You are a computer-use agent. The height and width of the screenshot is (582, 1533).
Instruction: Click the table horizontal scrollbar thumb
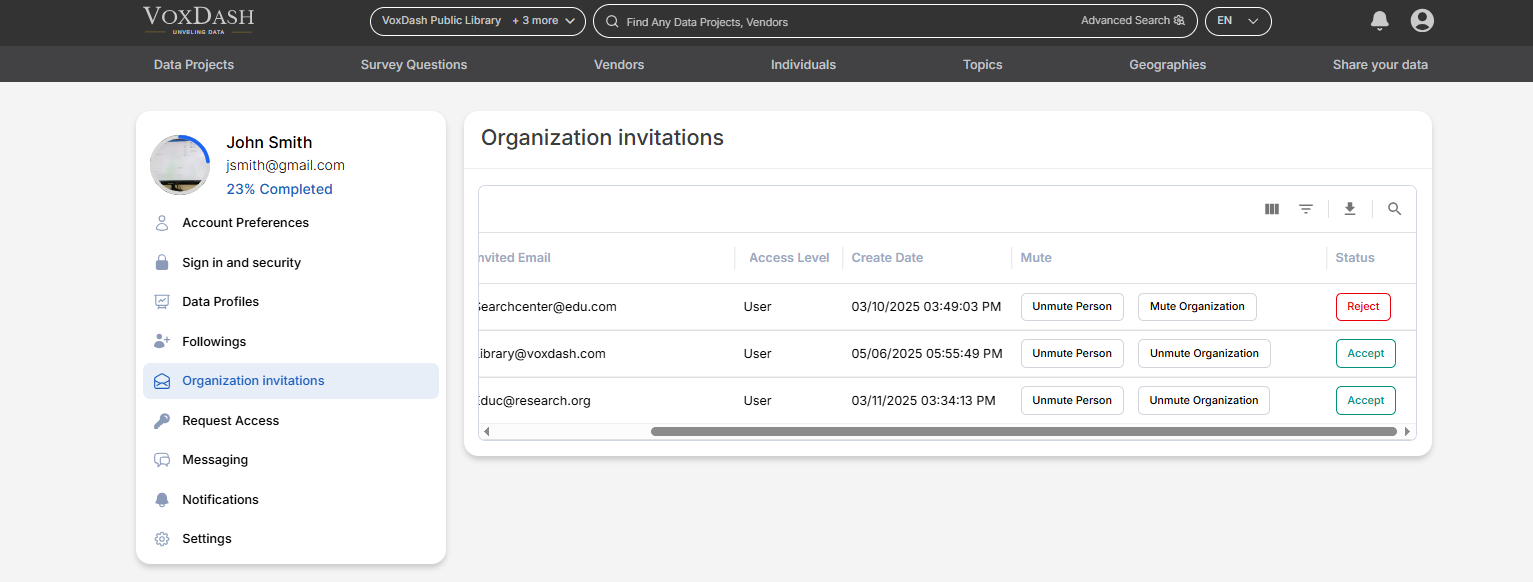click(x=1023, y=432)
